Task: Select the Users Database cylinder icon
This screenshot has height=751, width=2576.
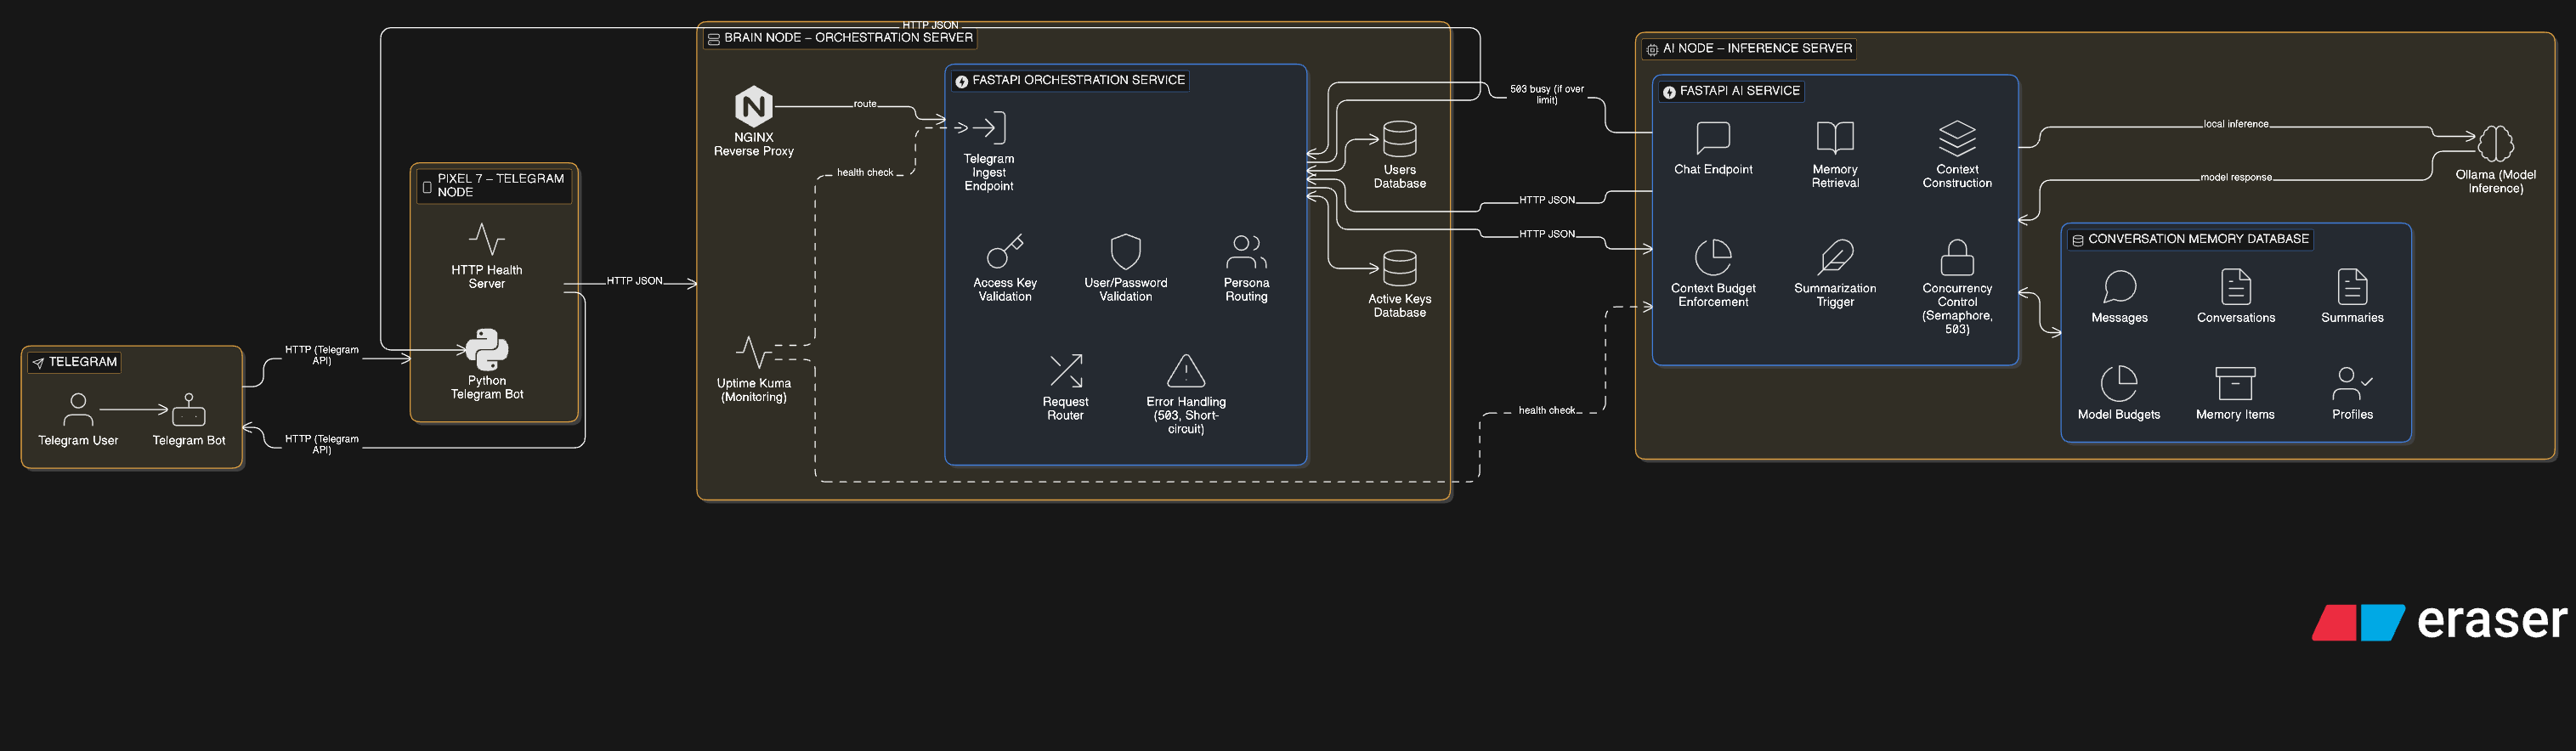Action: (x=1399, y=140)
